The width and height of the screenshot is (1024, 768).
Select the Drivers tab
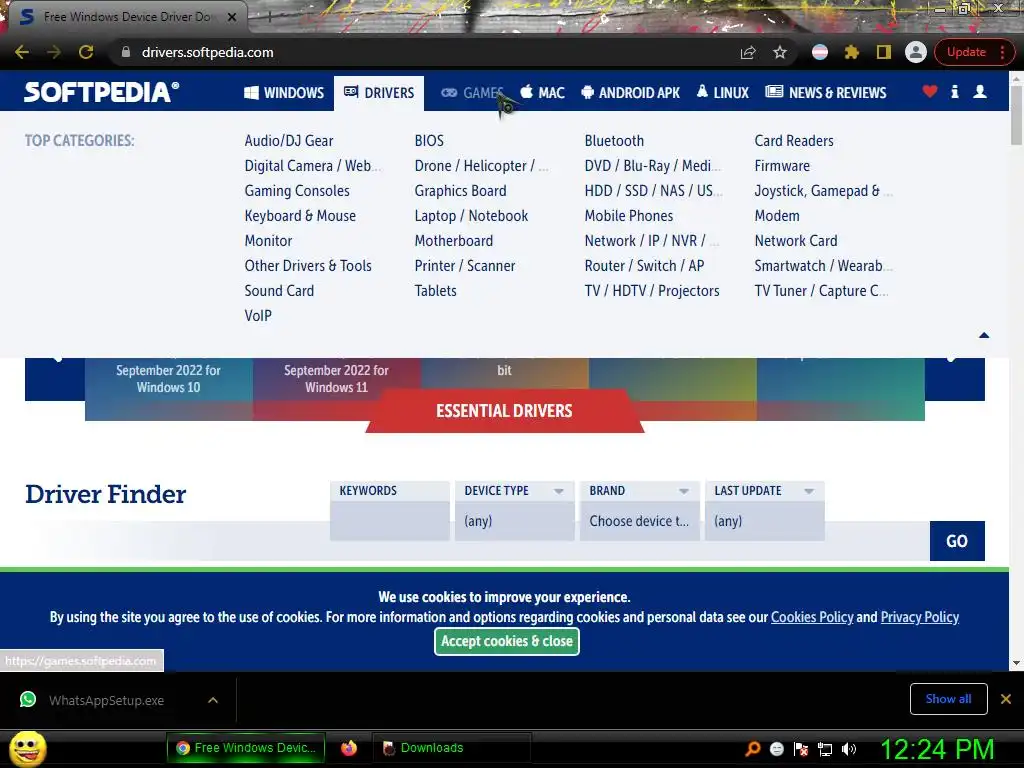pyautogui.click(x=379, y=93)
